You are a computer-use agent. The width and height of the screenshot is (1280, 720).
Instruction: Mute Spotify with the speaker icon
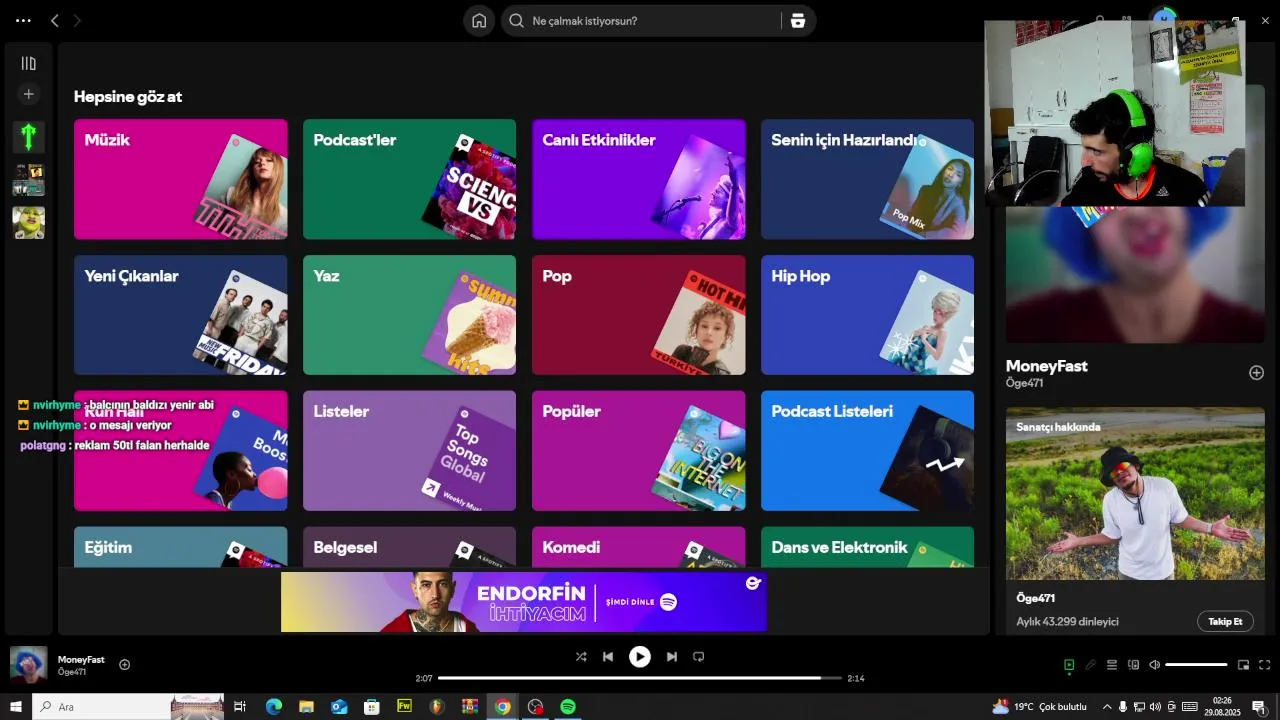pyautogui.click(x=1154, y=665)
